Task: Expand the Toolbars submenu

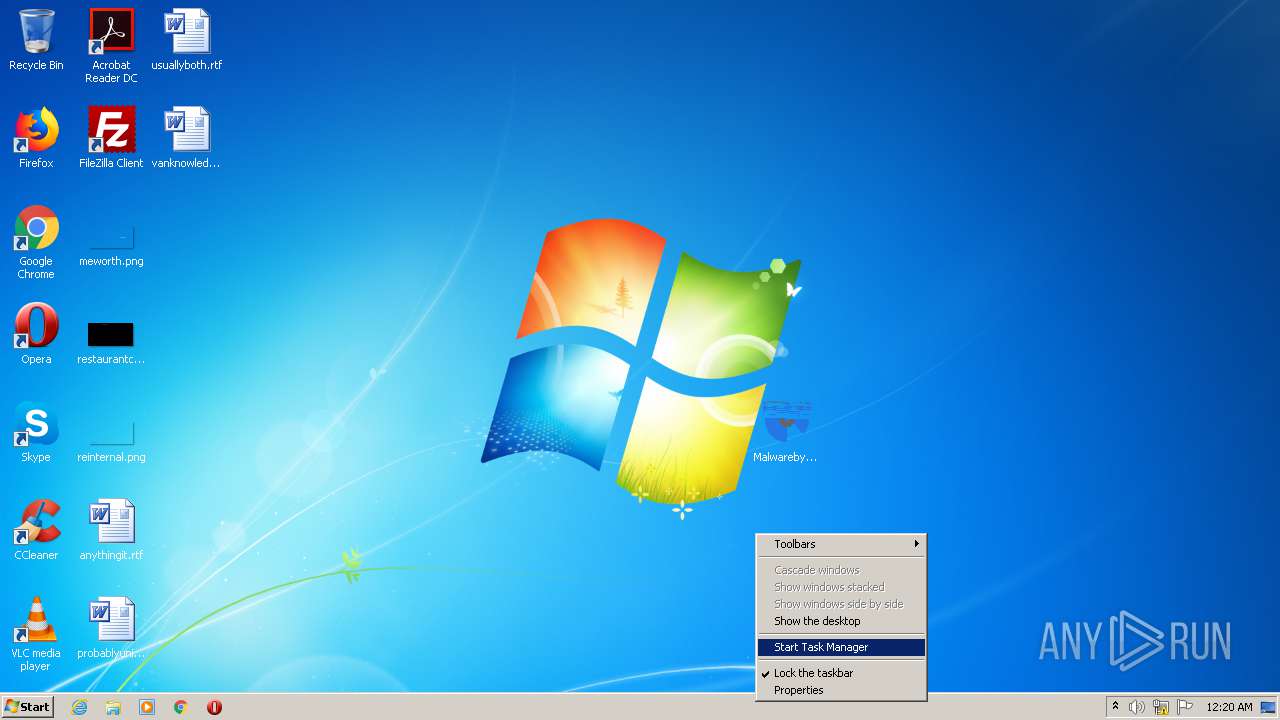Action: 841,544
